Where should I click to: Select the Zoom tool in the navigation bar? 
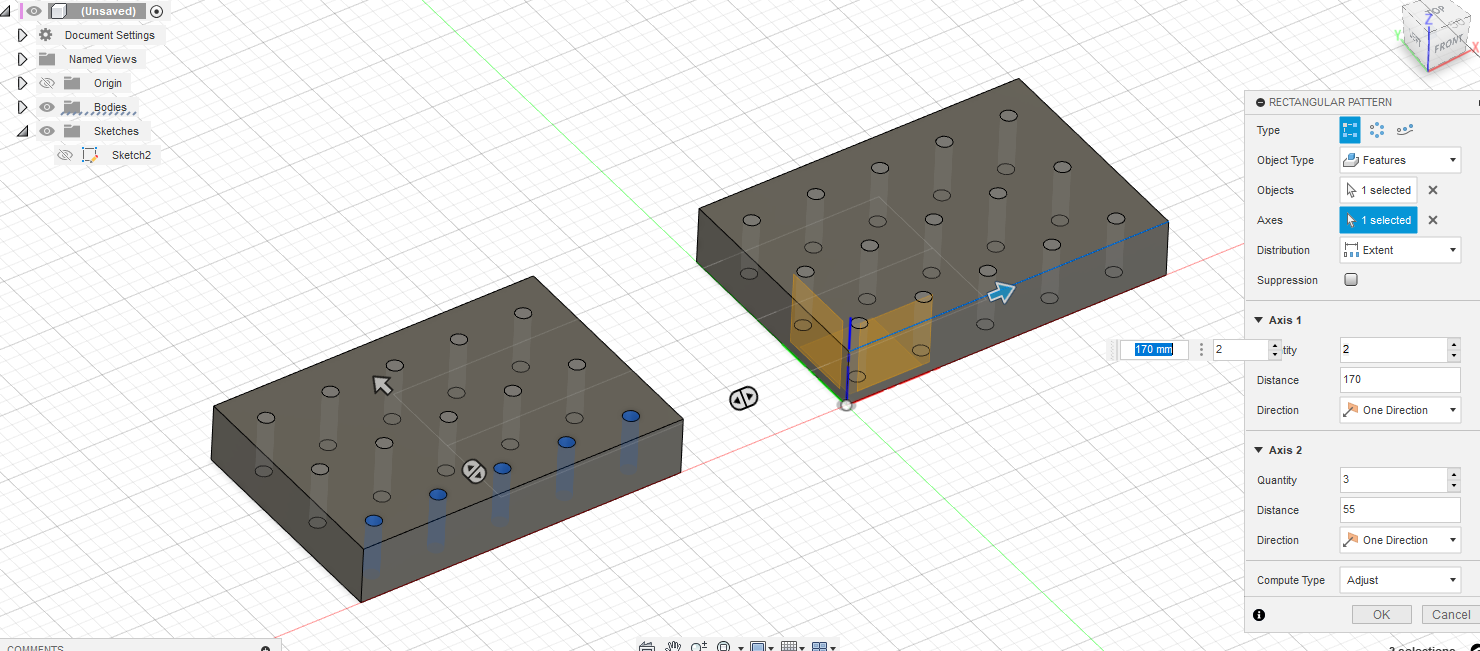click(x=698, y=645)
